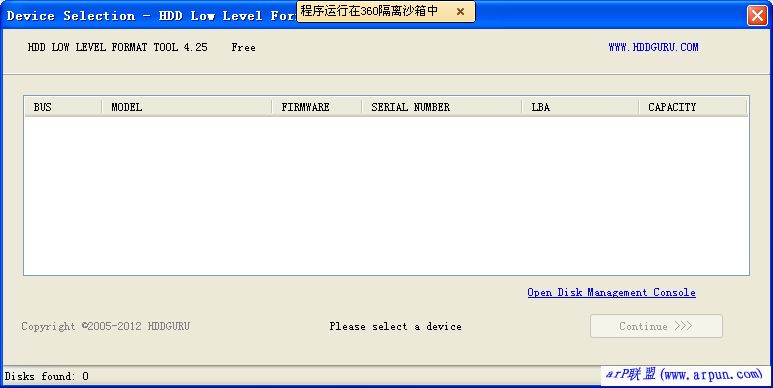Close the 360 sandbox notification popup
Viewport: 773px width, 388px height.
point(460,11)
